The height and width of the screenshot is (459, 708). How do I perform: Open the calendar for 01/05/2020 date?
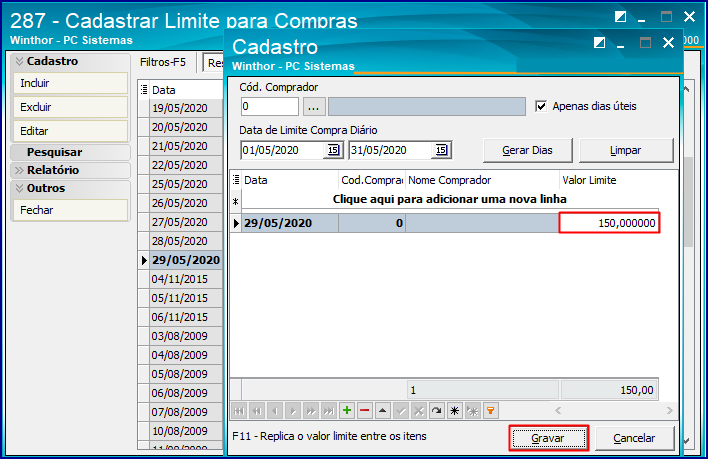[333, 150]
